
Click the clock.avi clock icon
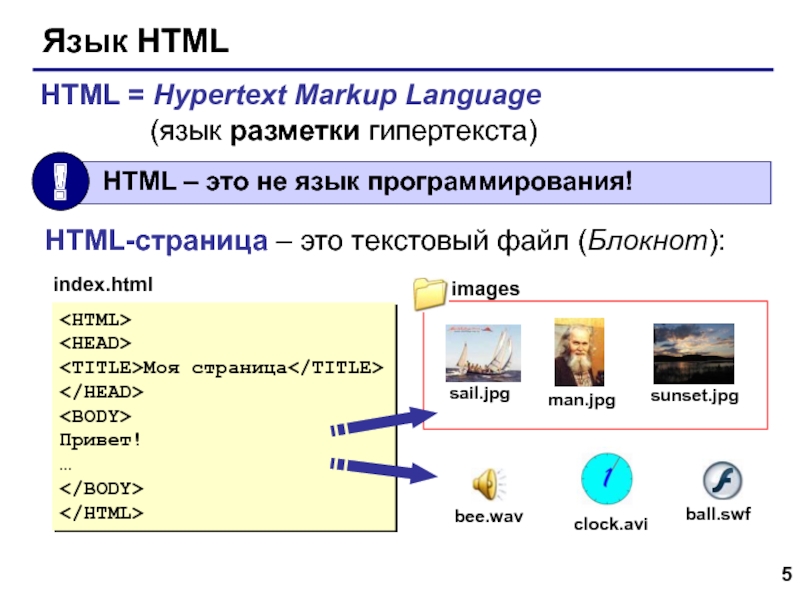point(606,480)
